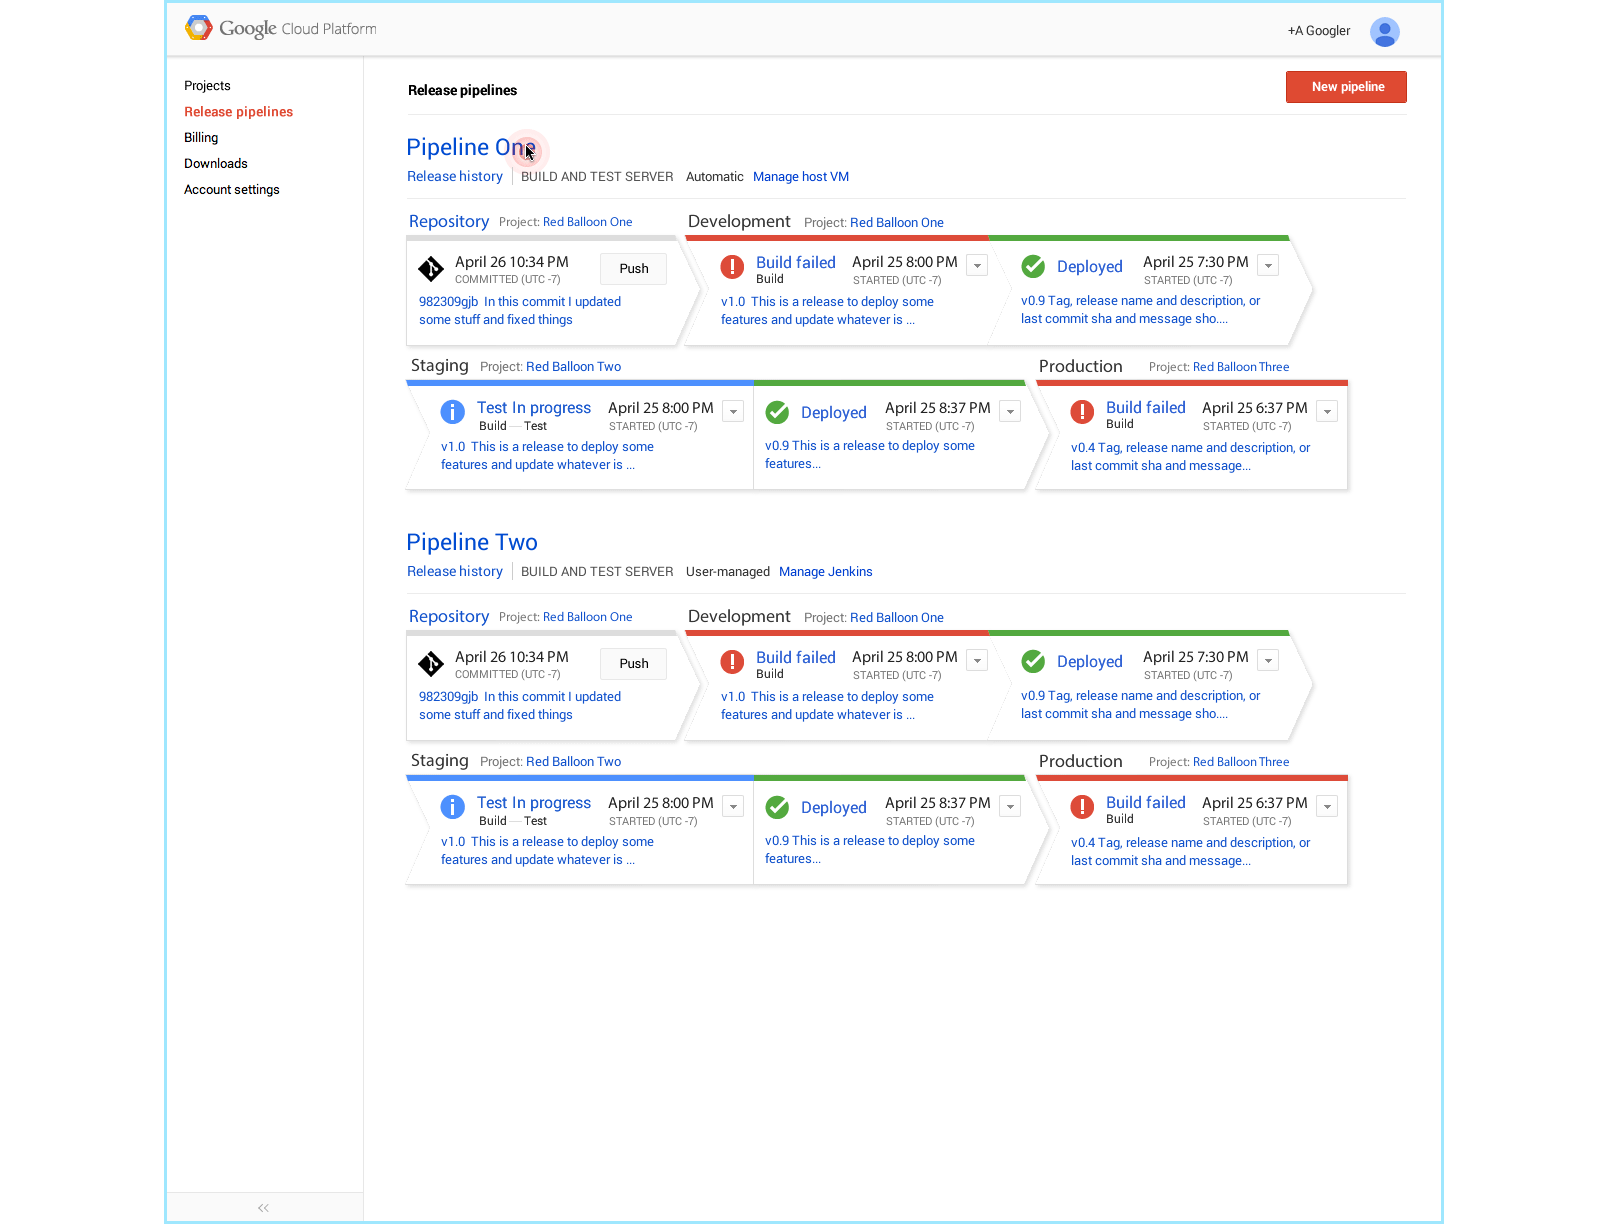Click the Google Cloud Platform hexagon logo
Image resolution: width=1608 pixels, height=1224 pixels.
198,28
